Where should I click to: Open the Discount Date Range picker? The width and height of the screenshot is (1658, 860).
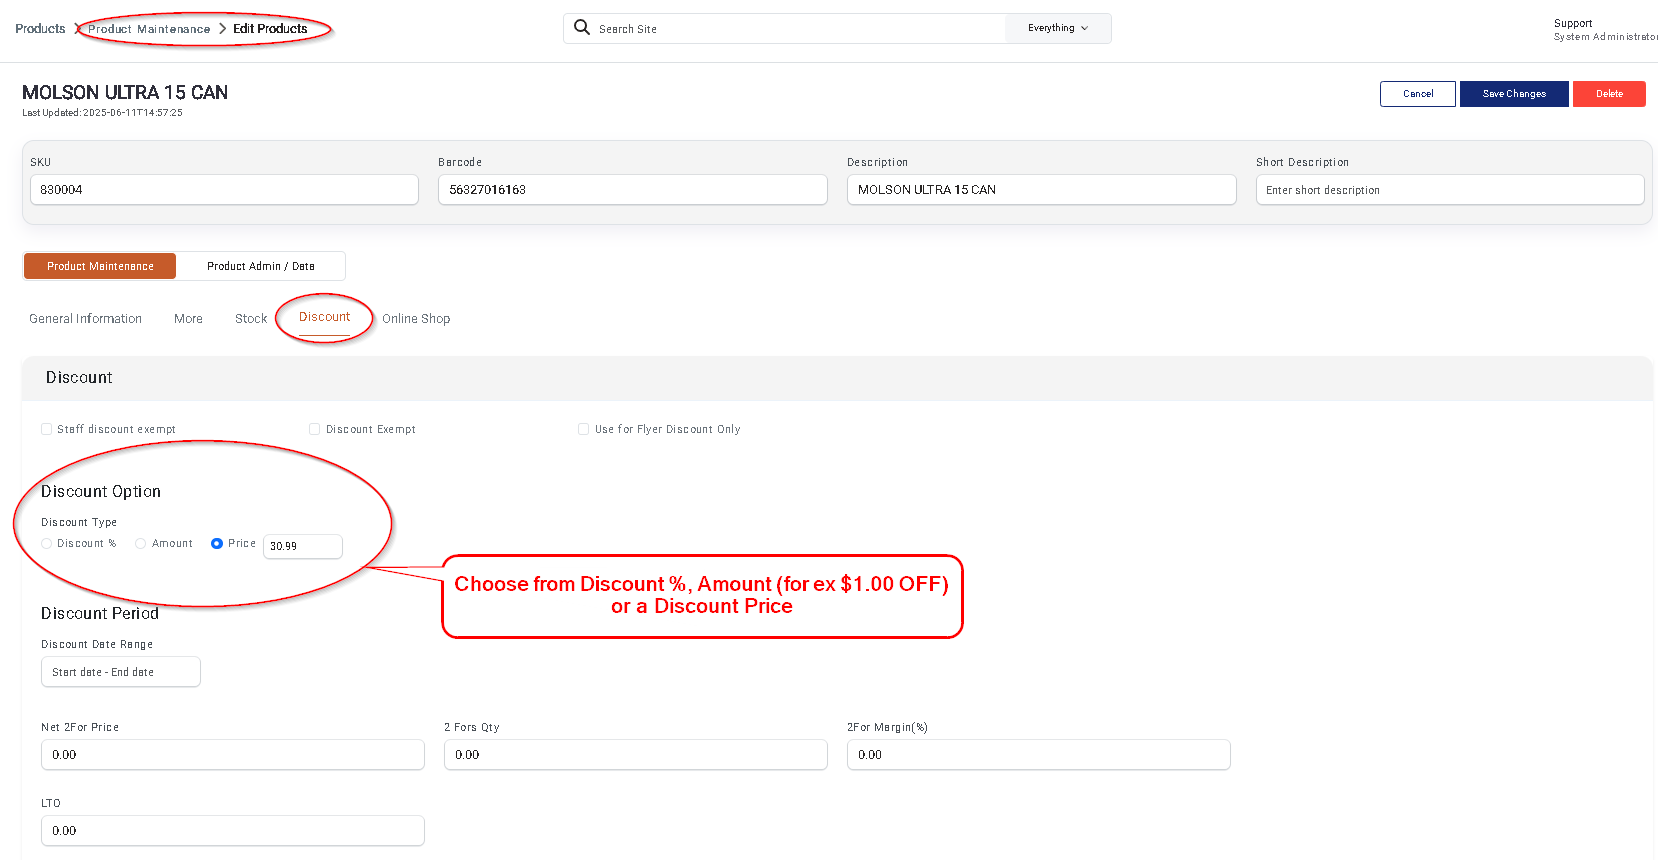point(121,672)
